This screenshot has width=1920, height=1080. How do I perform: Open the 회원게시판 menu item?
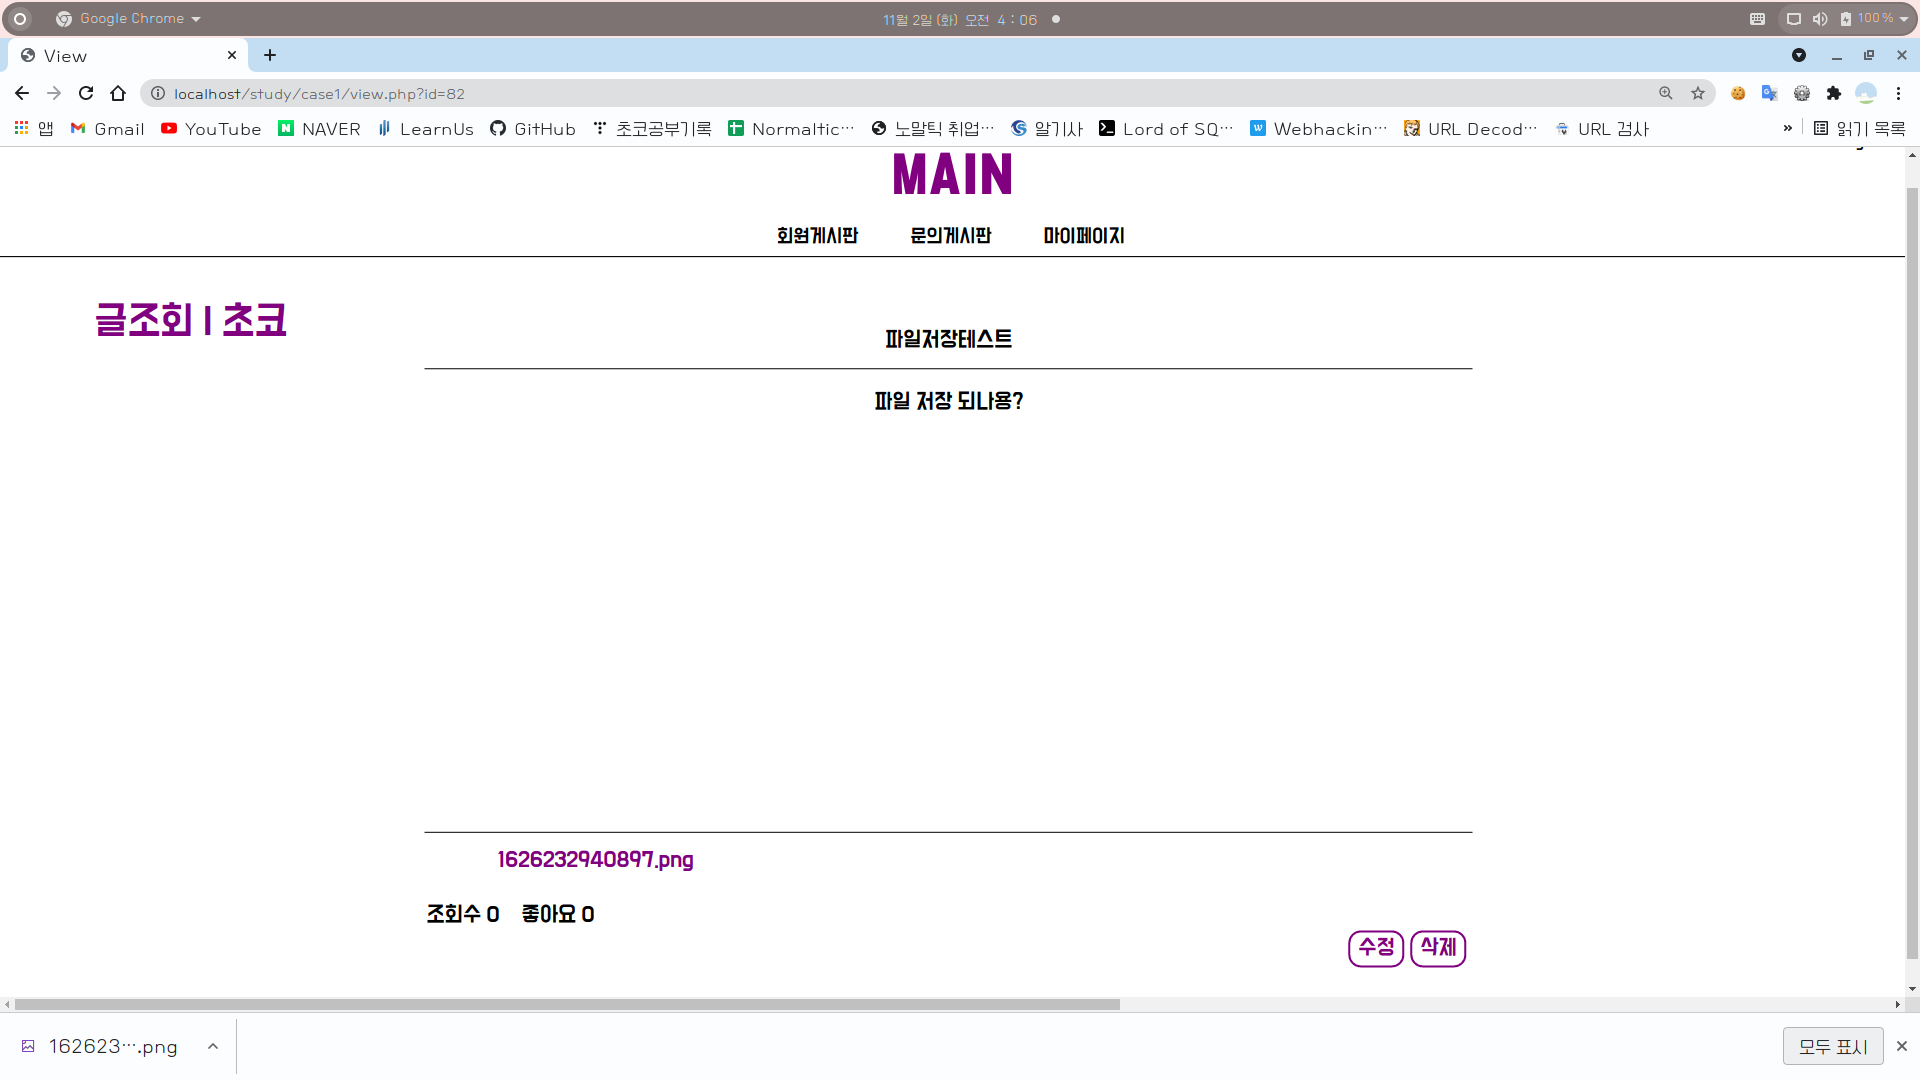tap(817, 236)
